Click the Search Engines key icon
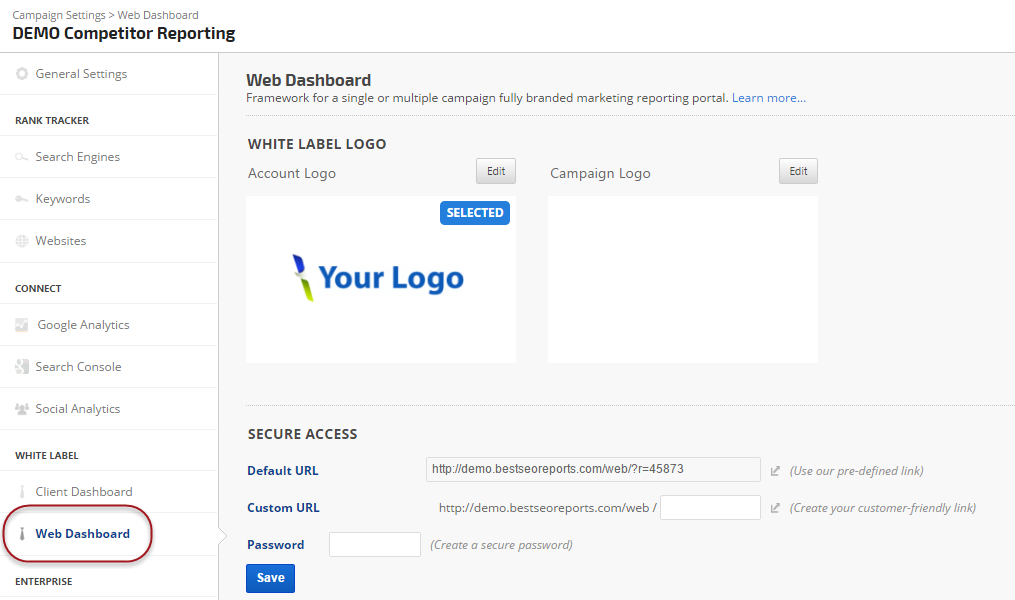The width and height of the screenshot is (1015, 600). (22, 157)
